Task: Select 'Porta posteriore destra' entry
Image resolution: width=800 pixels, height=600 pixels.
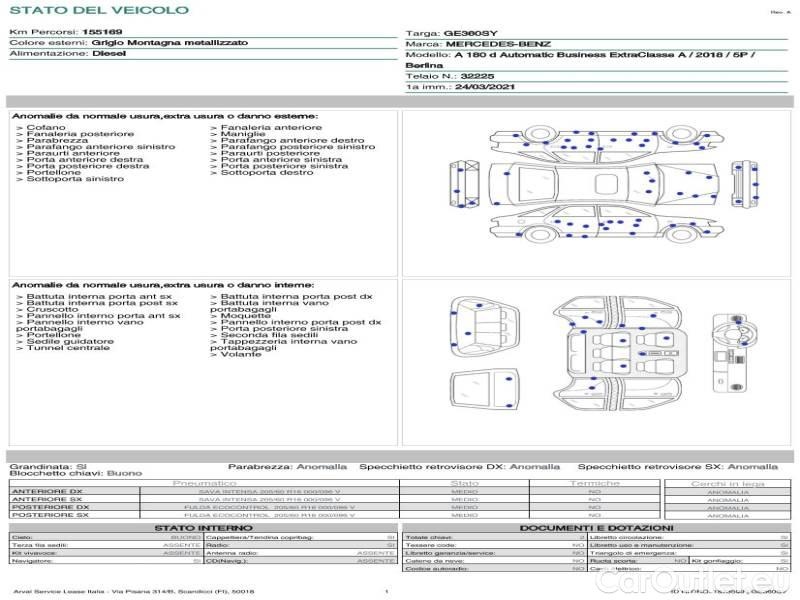Action: (x=88, y=166)
